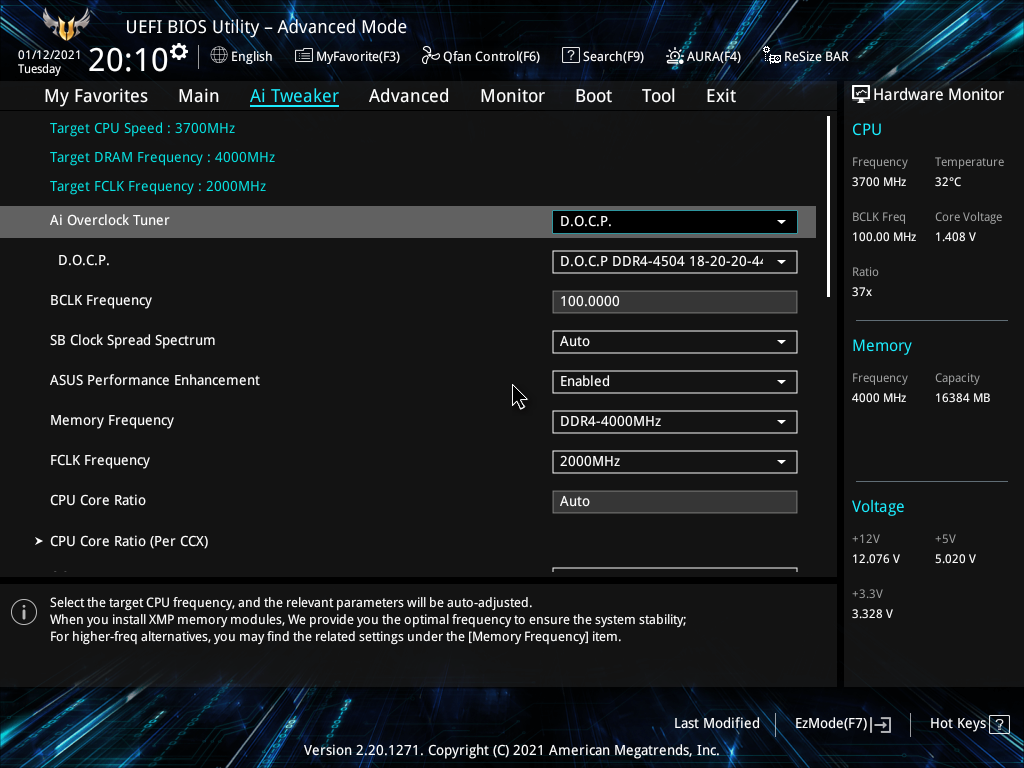Open the Ai Overclock Tuner dropdown

pos(674,222)
